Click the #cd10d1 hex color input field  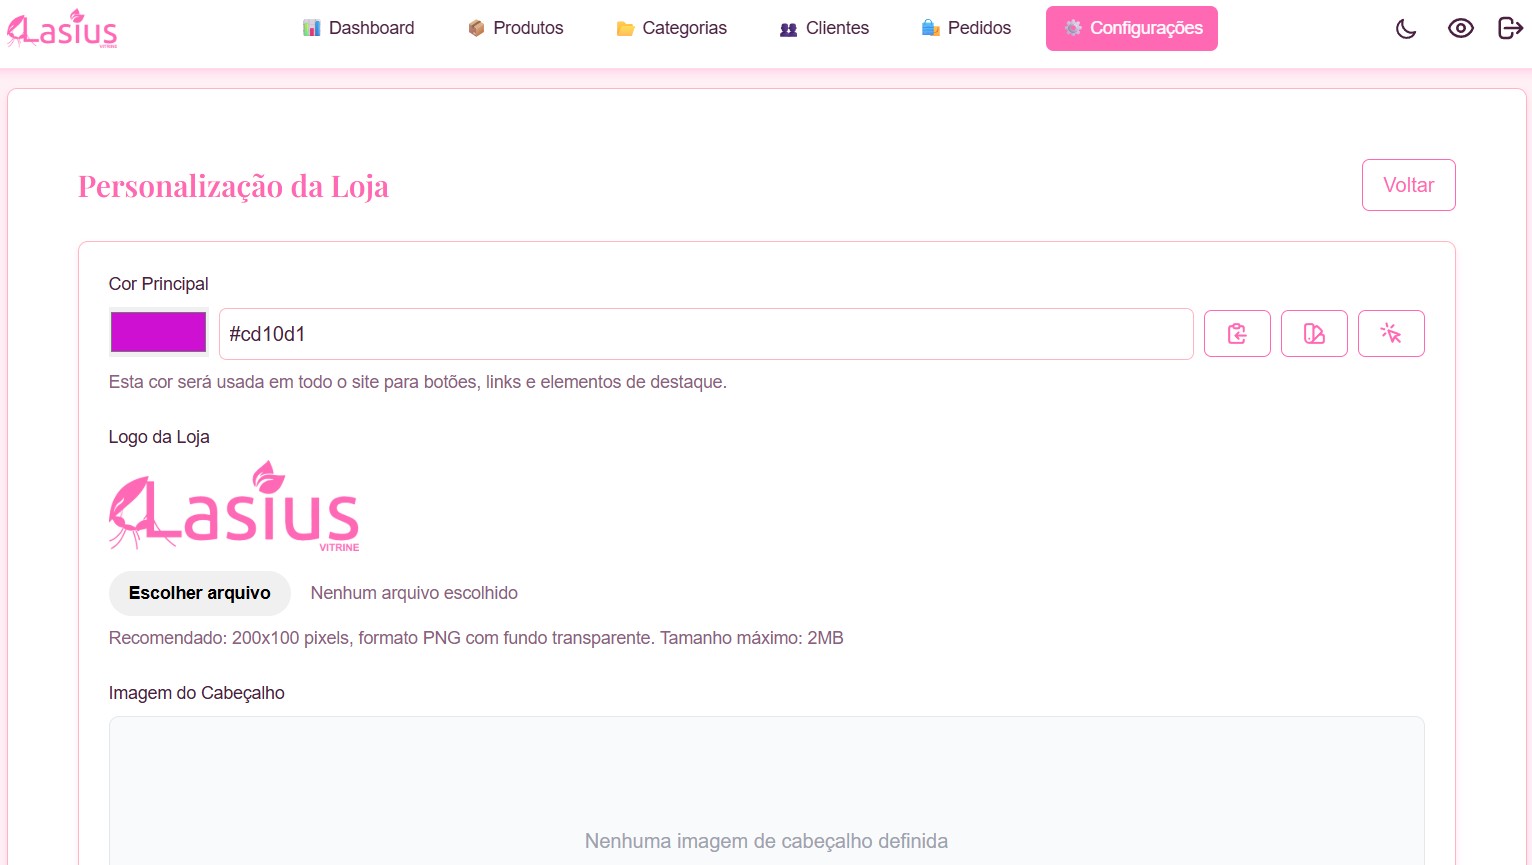tap(706, 334)
